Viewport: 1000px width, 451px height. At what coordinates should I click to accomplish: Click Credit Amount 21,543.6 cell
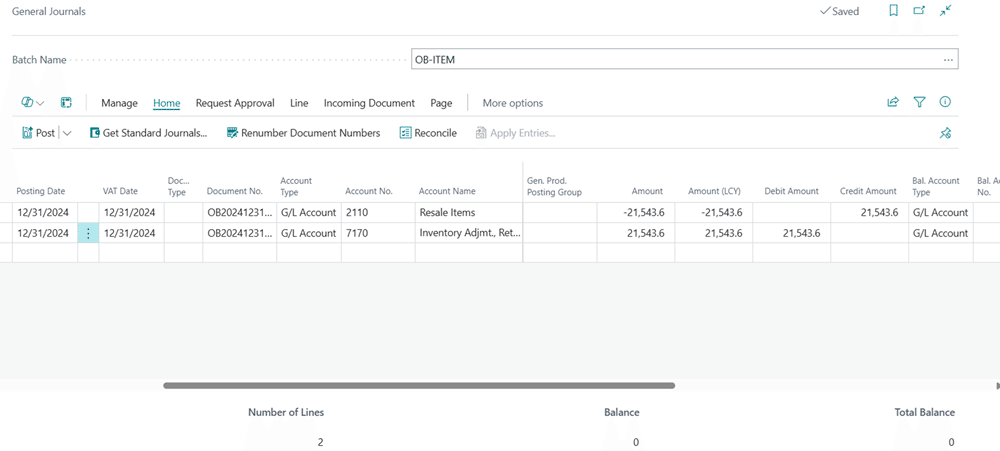pyautogui.click(x=869, y=213)
